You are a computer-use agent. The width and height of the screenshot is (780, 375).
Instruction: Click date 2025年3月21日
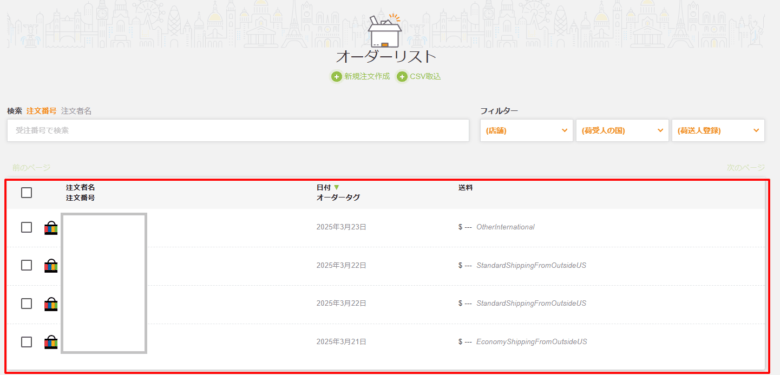click(341, 342)
